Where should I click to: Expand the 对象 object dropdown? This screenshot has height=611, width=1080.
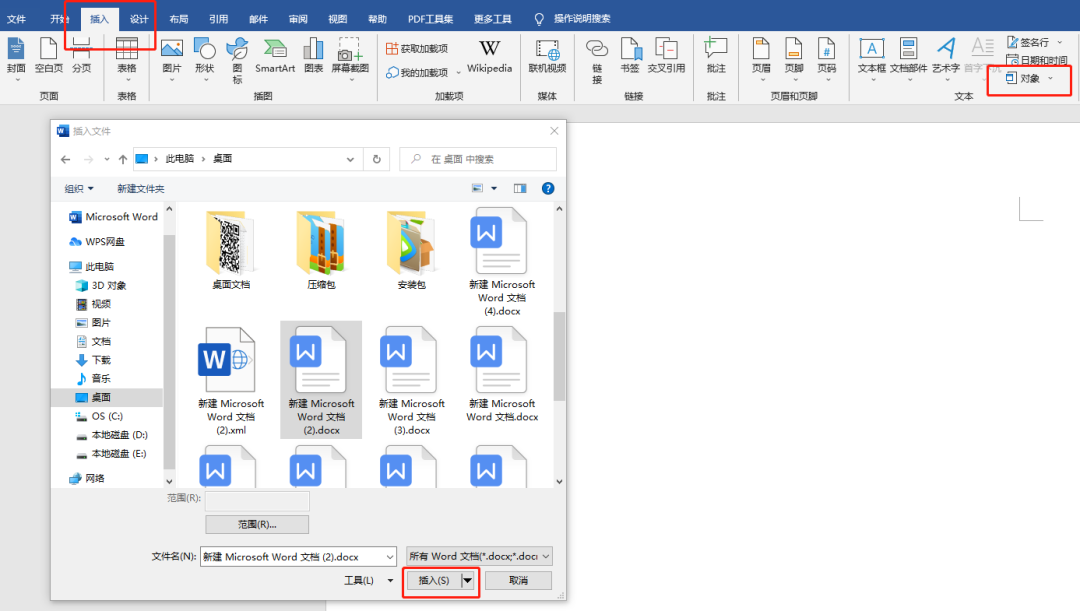[1050, 78]
